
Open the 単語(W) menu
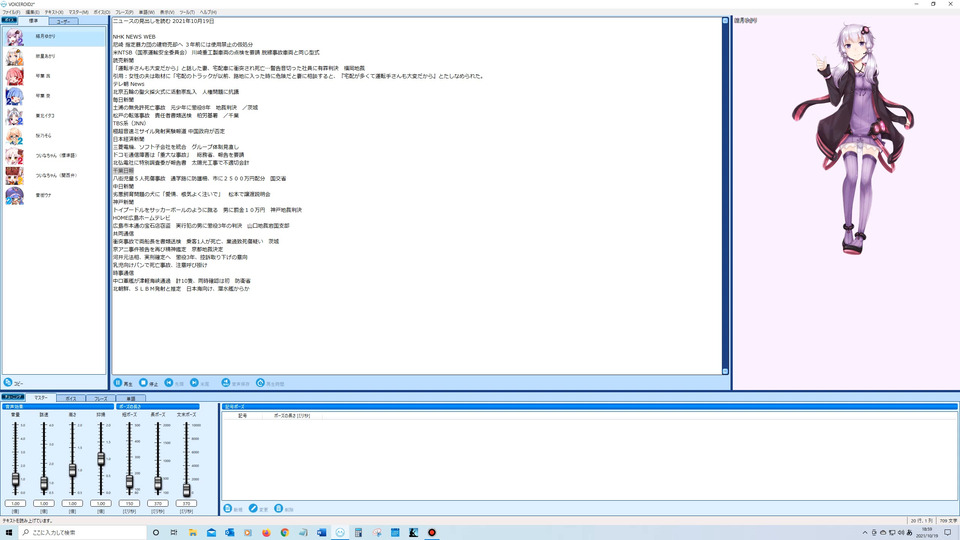point(147,12)
